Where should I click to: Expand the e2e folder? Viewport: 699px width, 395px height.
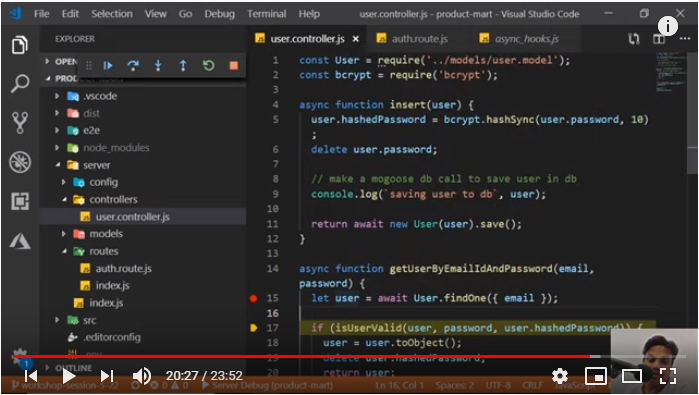click(x=57, y=130)
